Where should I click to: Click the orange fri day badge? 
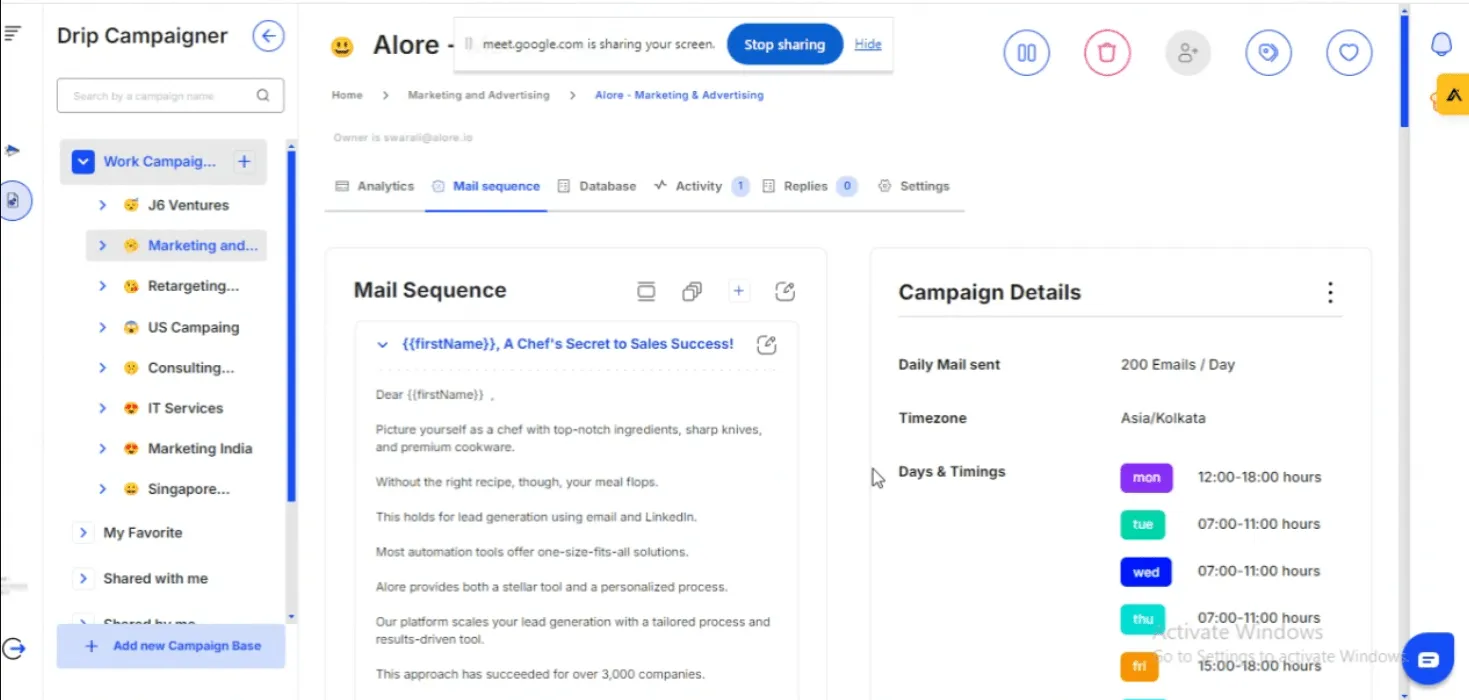1139,666
